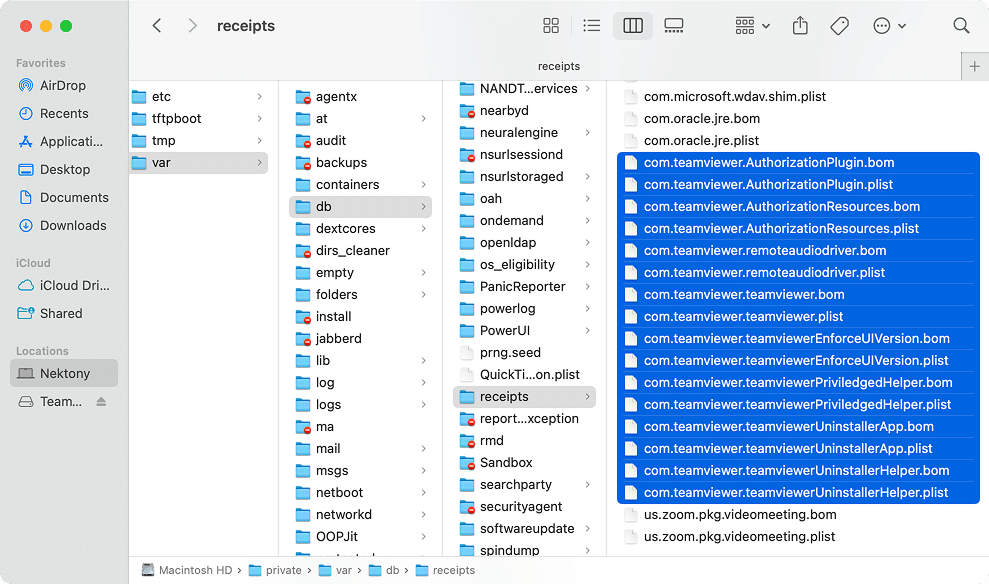Select the OOPJit folder
Screen dimensions: 989x584
[x=360, y=537]
